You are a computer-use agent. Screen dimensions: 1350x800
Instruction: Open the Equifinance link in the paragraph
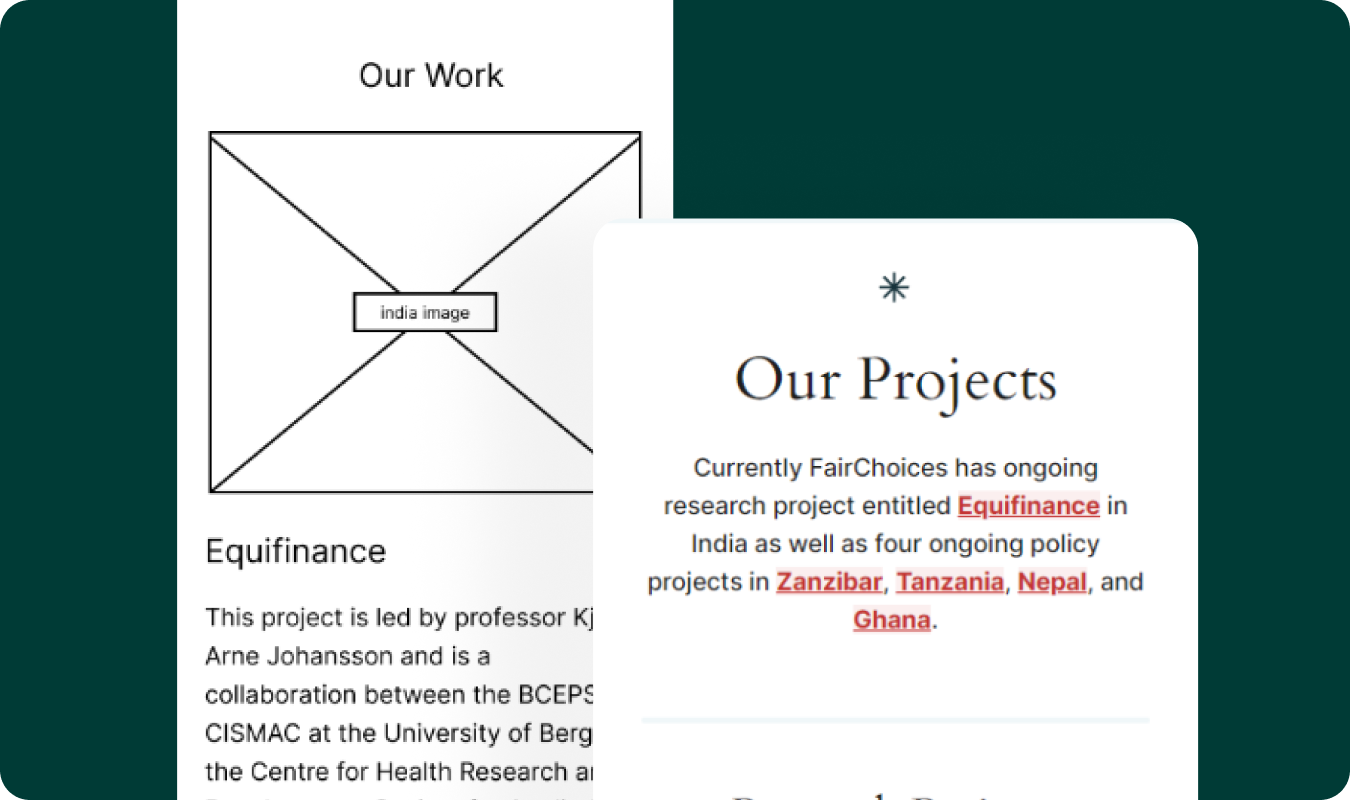1029,506
